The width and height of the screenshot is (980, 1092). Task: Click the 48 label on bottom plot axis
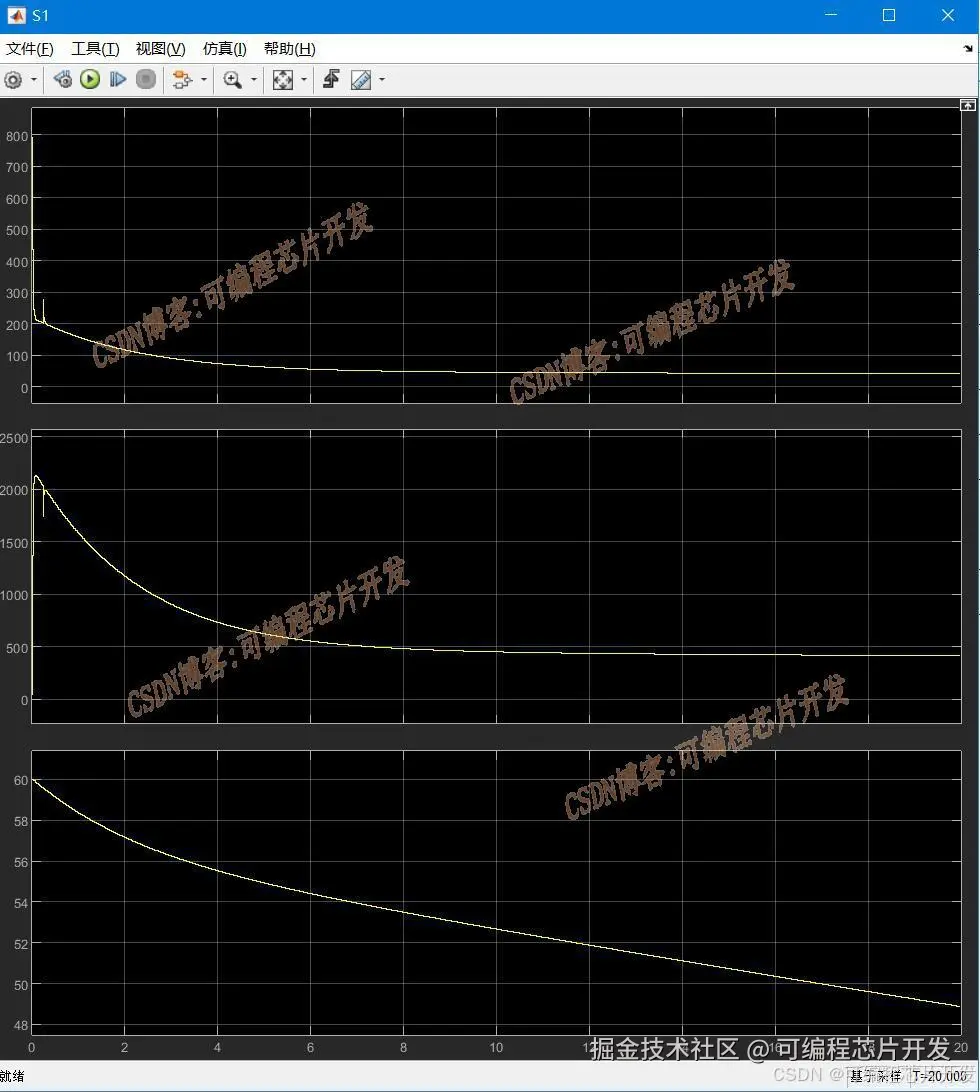[21, 1026]
